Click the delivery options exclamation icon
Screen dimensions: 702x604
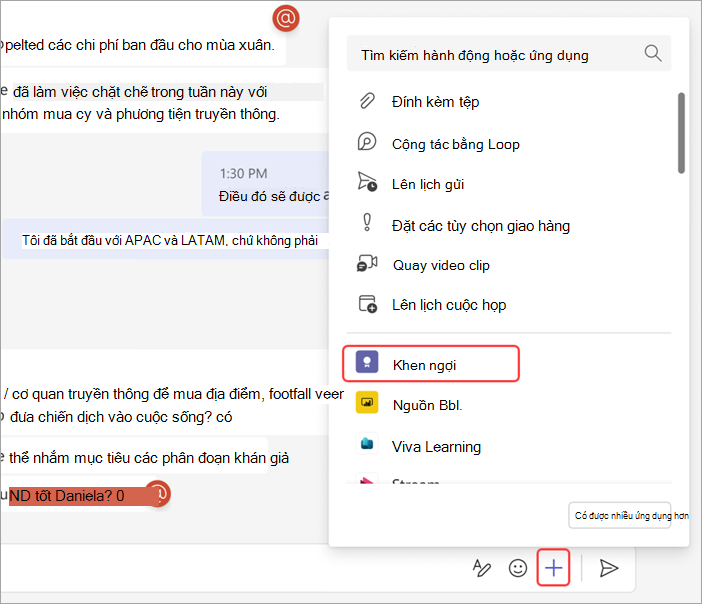pyautogui.click(x=367, y=223)
